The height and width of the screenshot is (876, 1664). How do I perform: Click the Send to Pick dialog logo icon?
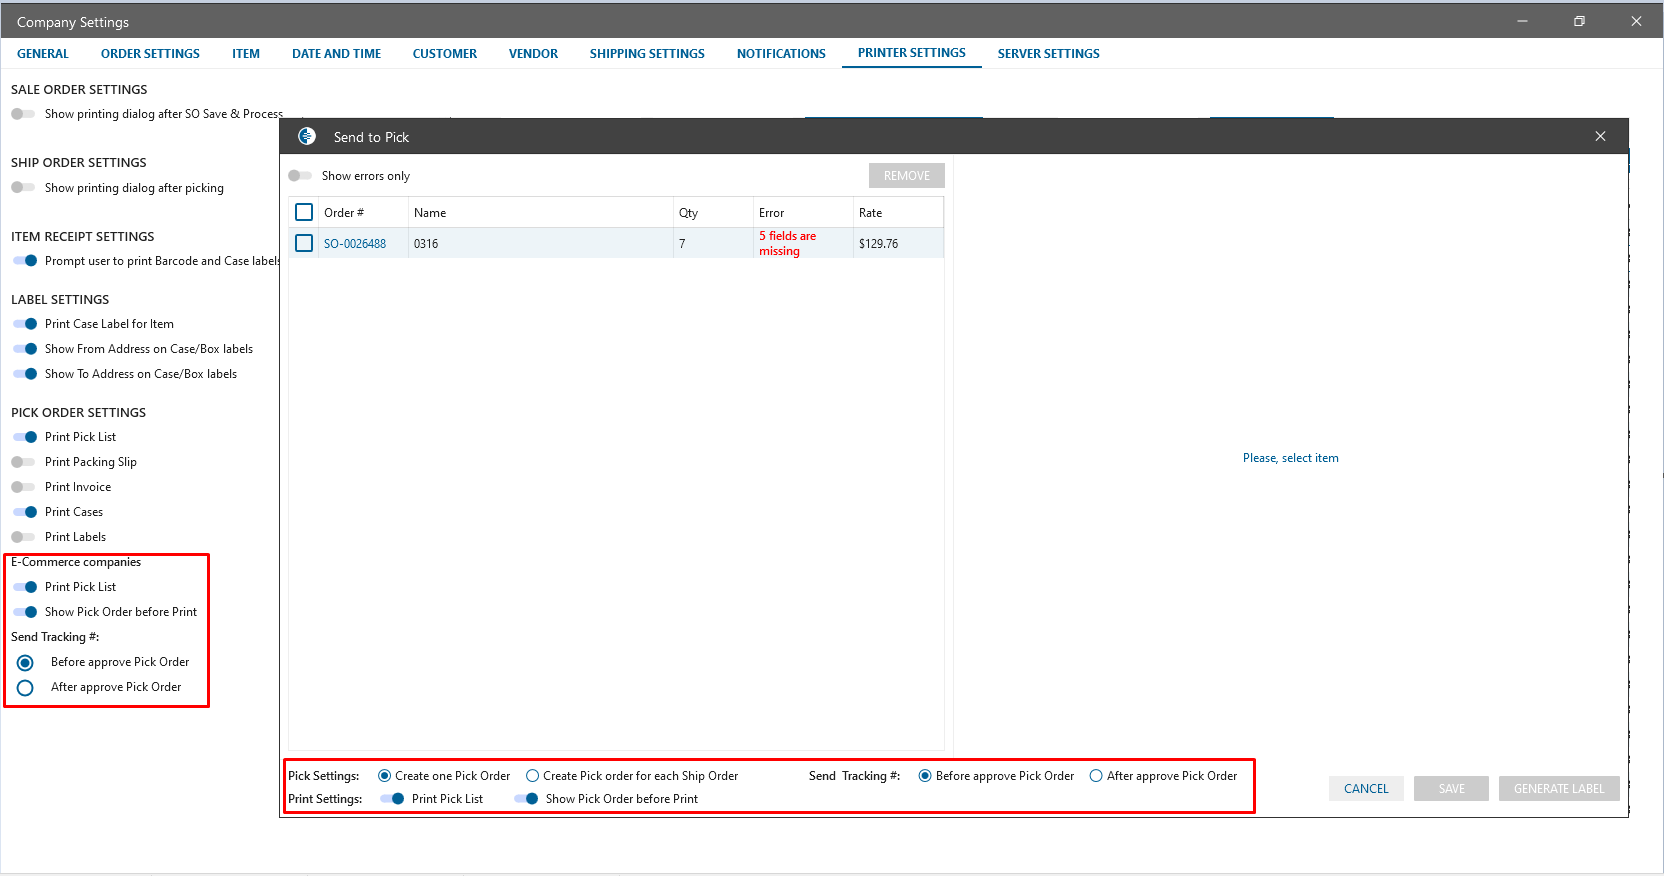(307, 136)
